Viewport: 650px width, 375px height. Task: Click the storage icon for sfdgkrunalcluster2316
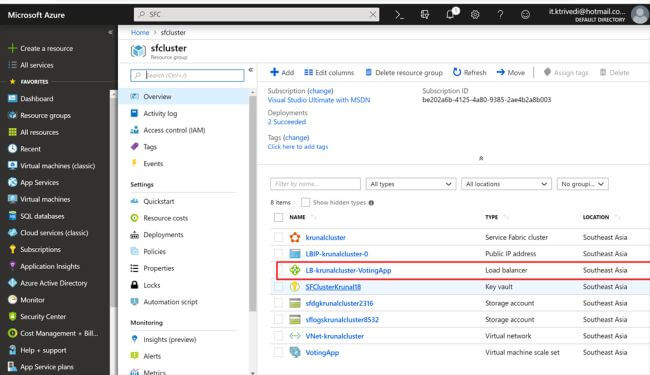coord(295,303)
